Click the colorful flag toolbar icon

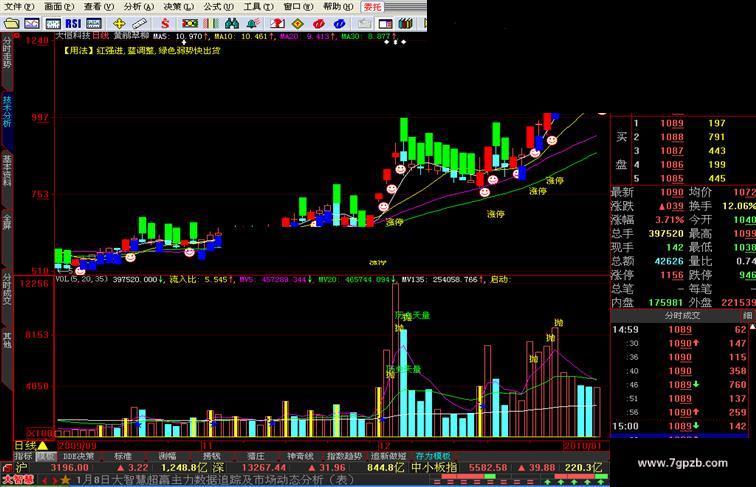click(190, 23)
